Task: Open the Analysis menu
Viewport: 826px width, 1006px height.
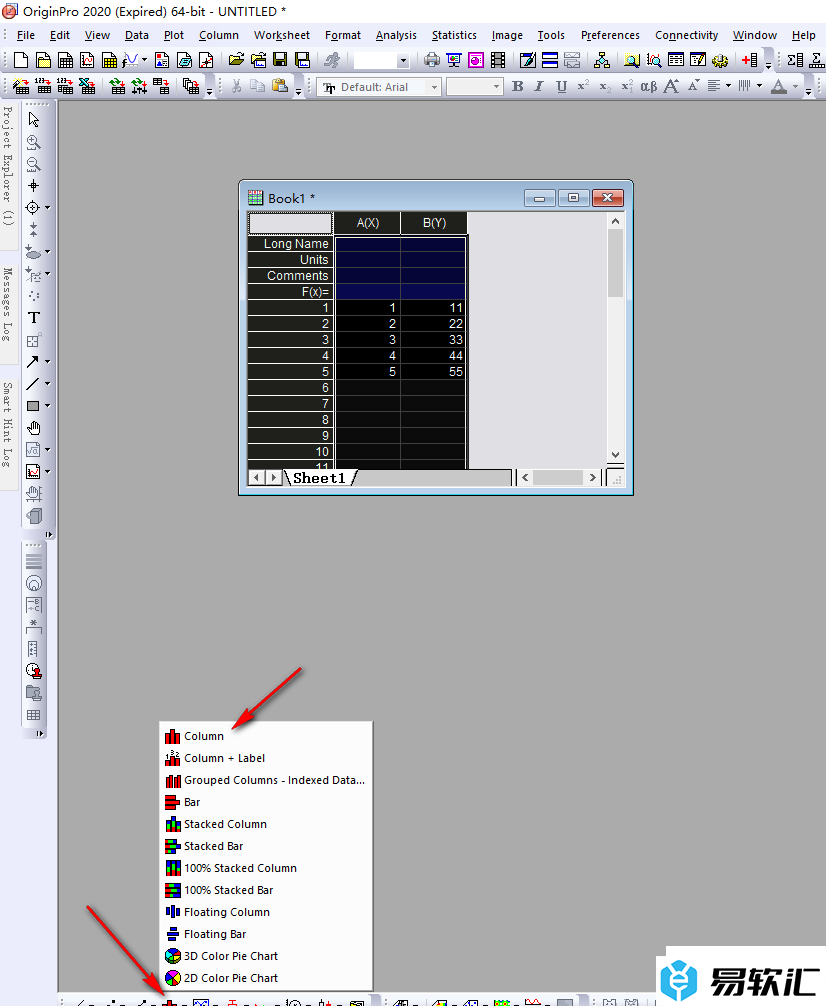Action: coord(396,35)
